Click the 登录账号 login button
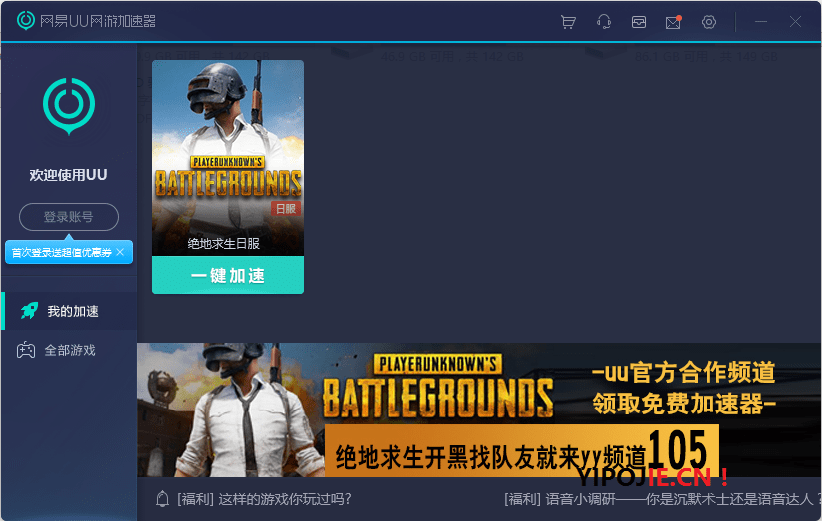This screenshot has height=521, width=822. (x=69, y=217)
